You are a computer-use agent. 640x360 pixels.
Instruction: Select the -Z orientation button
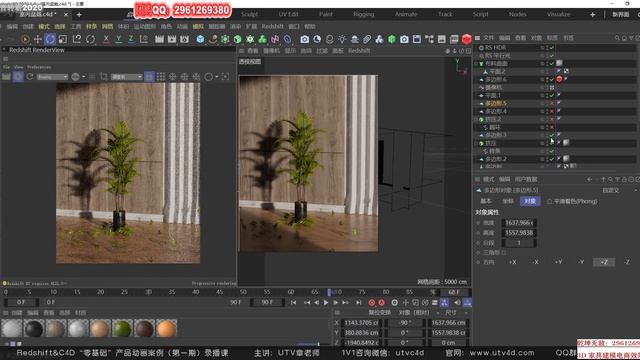click(x=627, y=262)
